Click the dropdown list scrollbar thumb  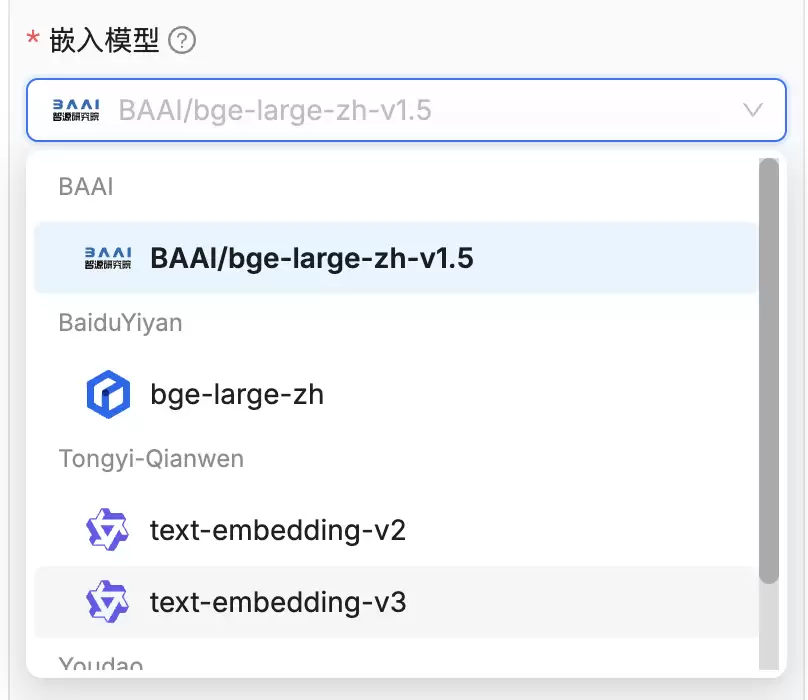[x=768, y=371]
